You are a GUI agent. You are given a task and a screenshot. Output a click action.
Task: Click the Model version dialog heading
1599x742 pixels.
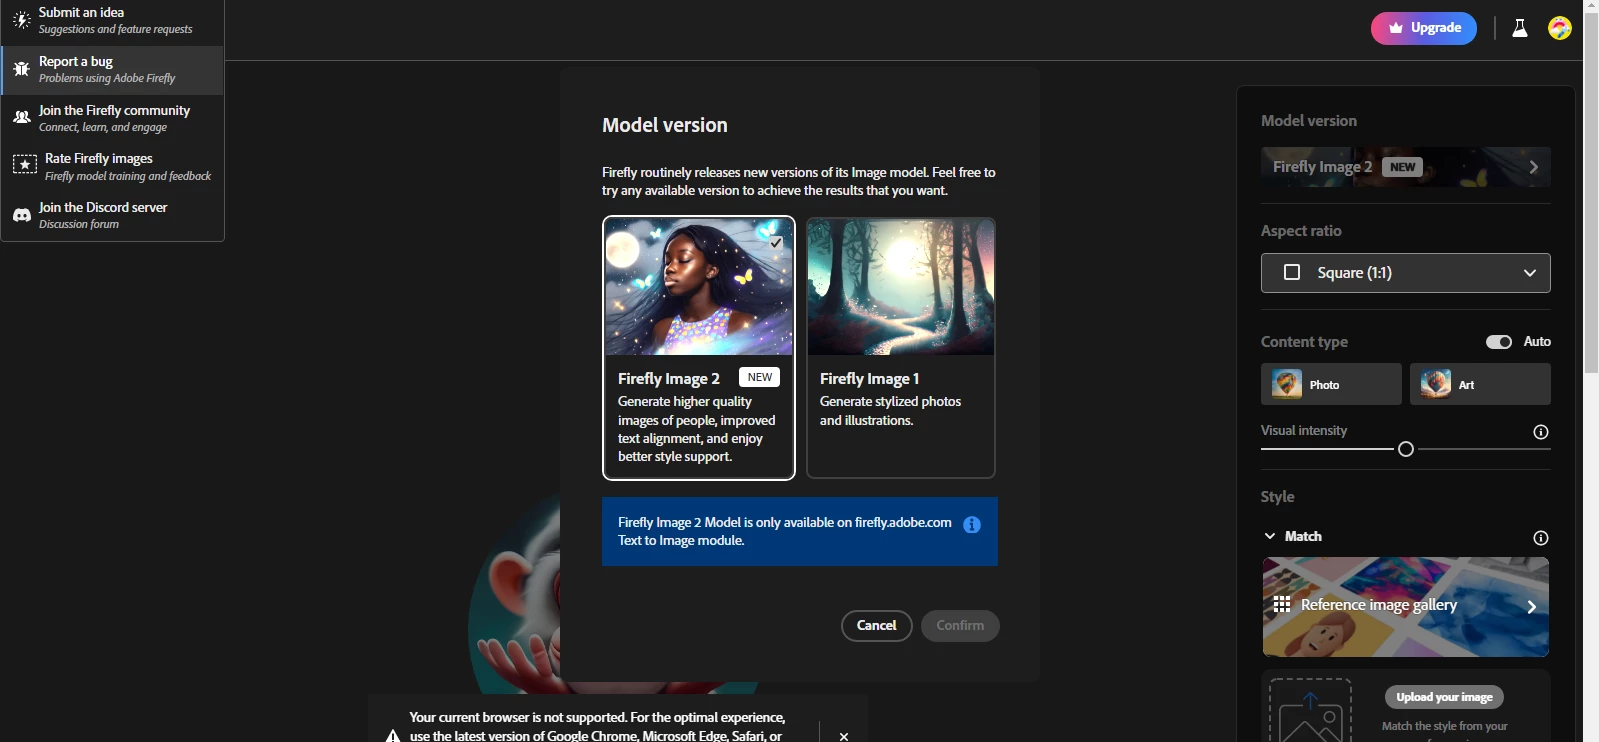point(665,125)
